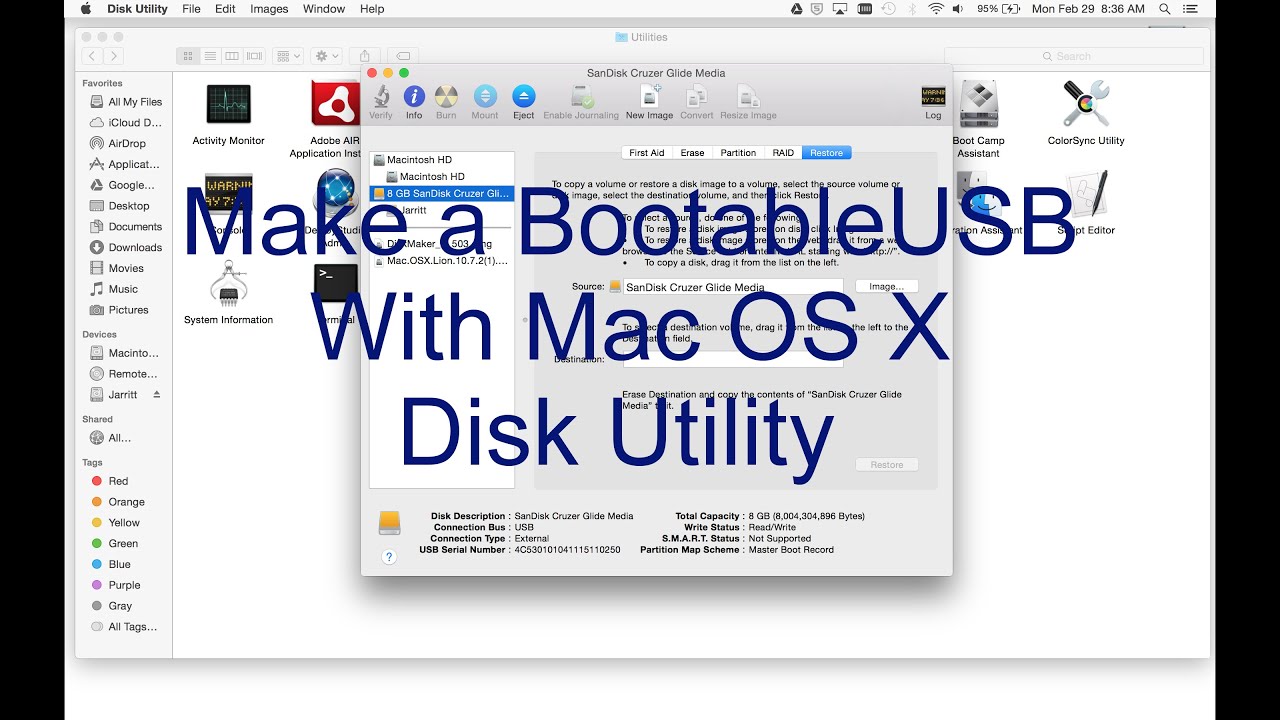This screenshot has height=720, width=1280.
Task: Switch to the RAID tab
Action: [783, 153]
